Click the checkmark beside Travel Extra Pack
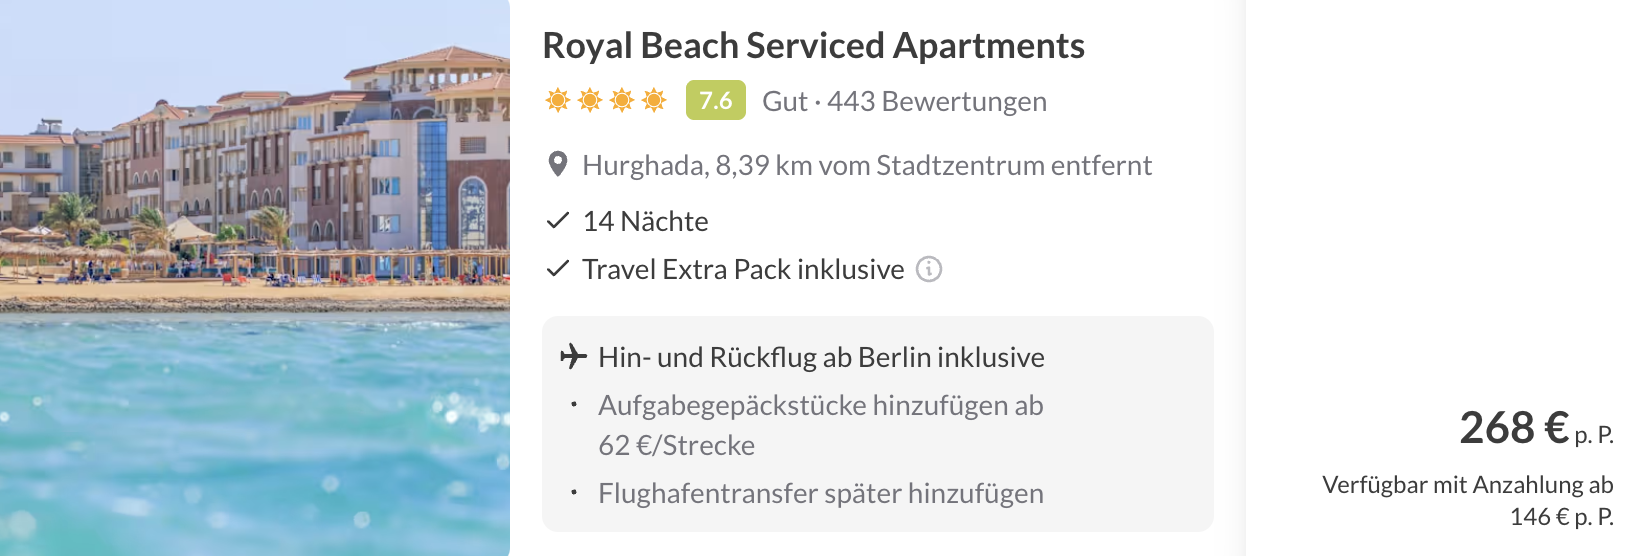 (558, 269)
